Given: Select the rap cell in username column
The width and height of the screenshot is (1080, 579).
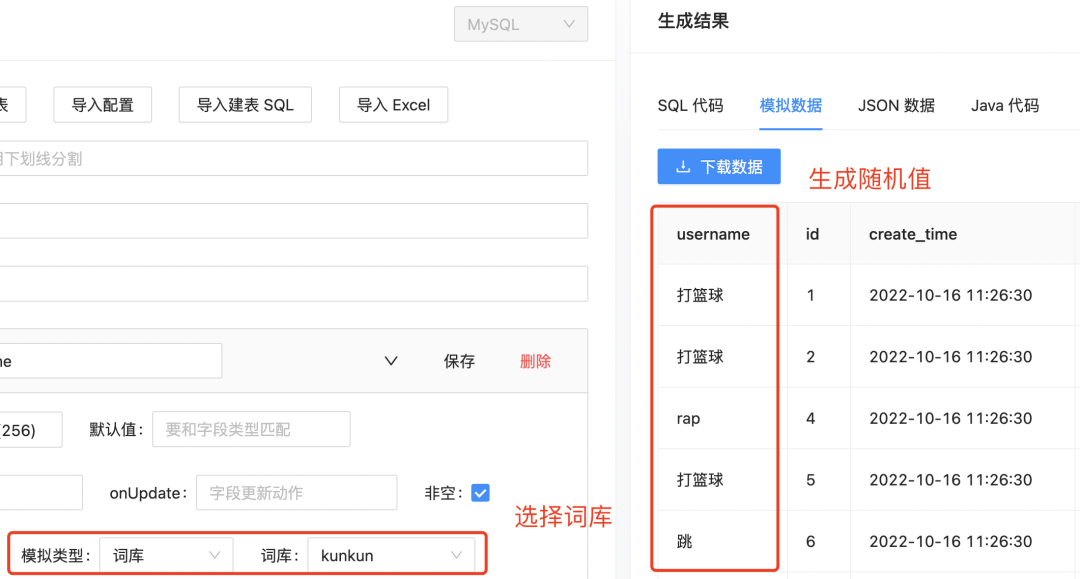Looking at the screenshot, I should [x=689, y=419].
